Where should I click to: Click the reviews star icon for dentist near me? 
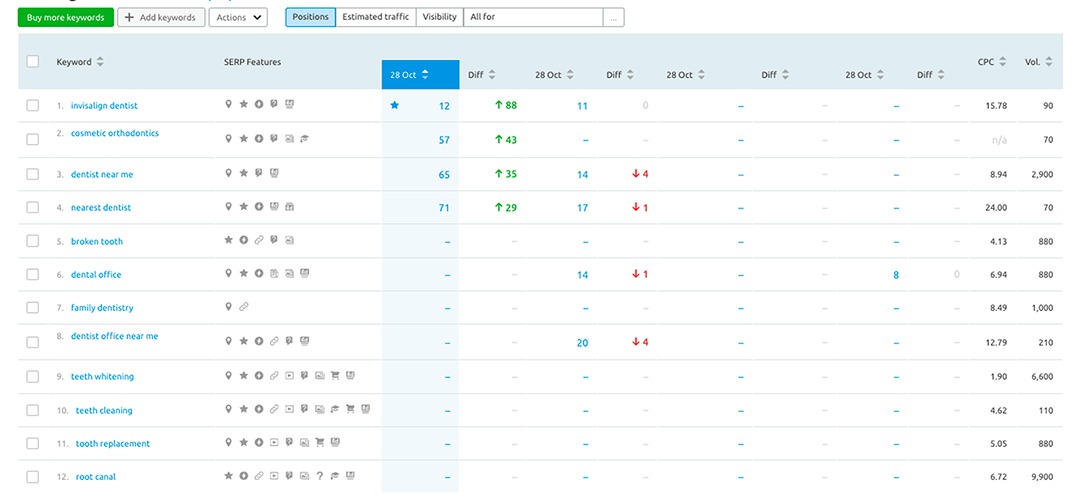[x=243, y=174]
